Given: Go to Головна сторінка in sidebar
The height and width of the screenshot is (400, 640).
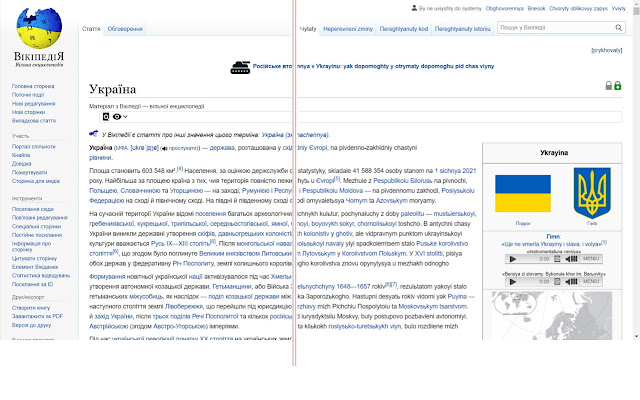Looking at the screenshot, I should click(33, 86).
